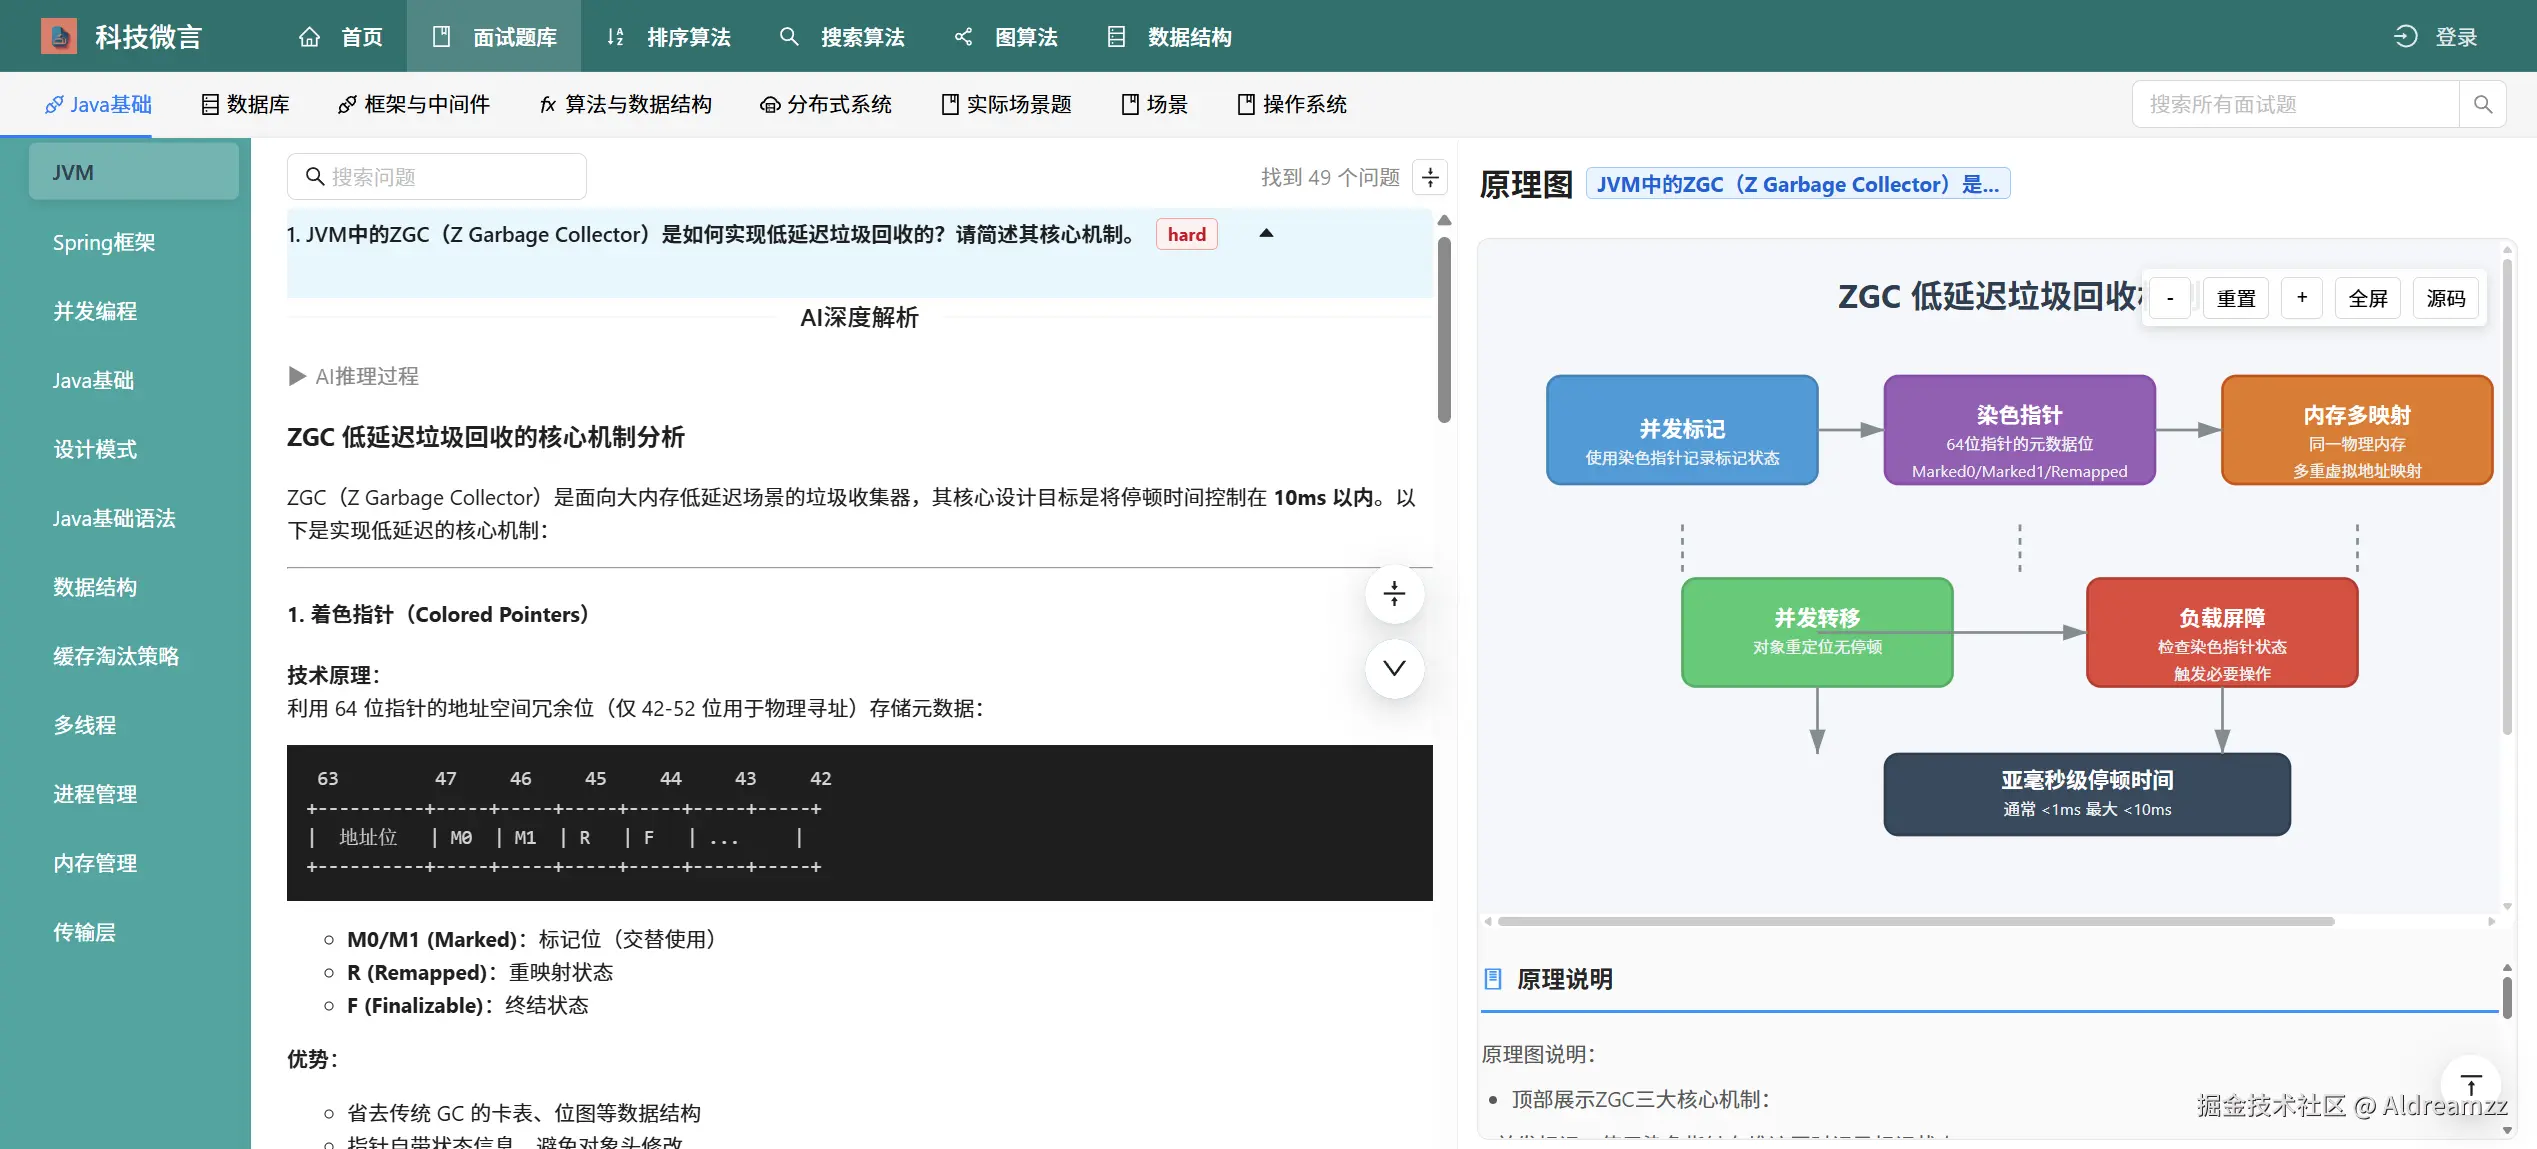This screenshot has height=1149, width=2537.
Task: Zoom out the diagram with the minus button
Action: click(x=2170, y=298)
